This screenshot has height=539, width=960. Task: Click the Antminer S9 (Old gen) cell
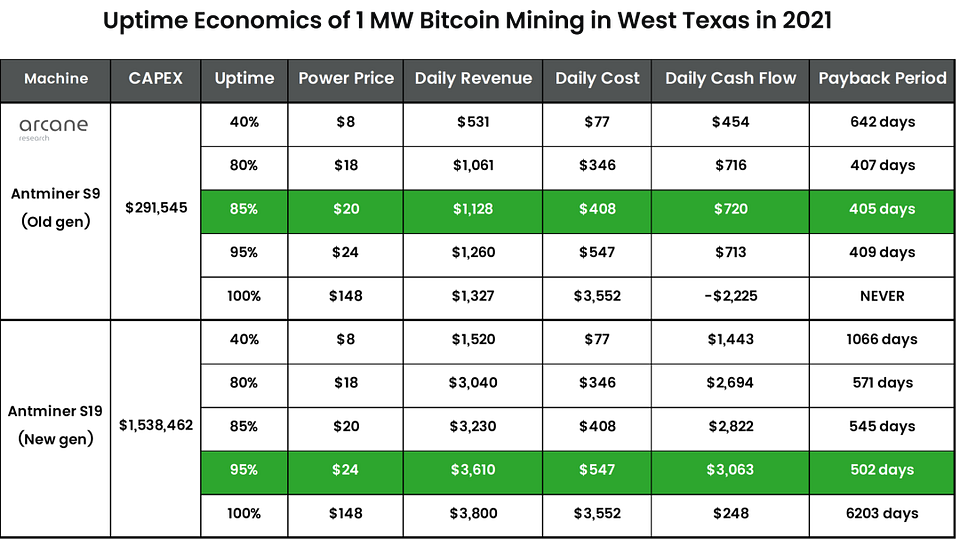tap(56, 208)
